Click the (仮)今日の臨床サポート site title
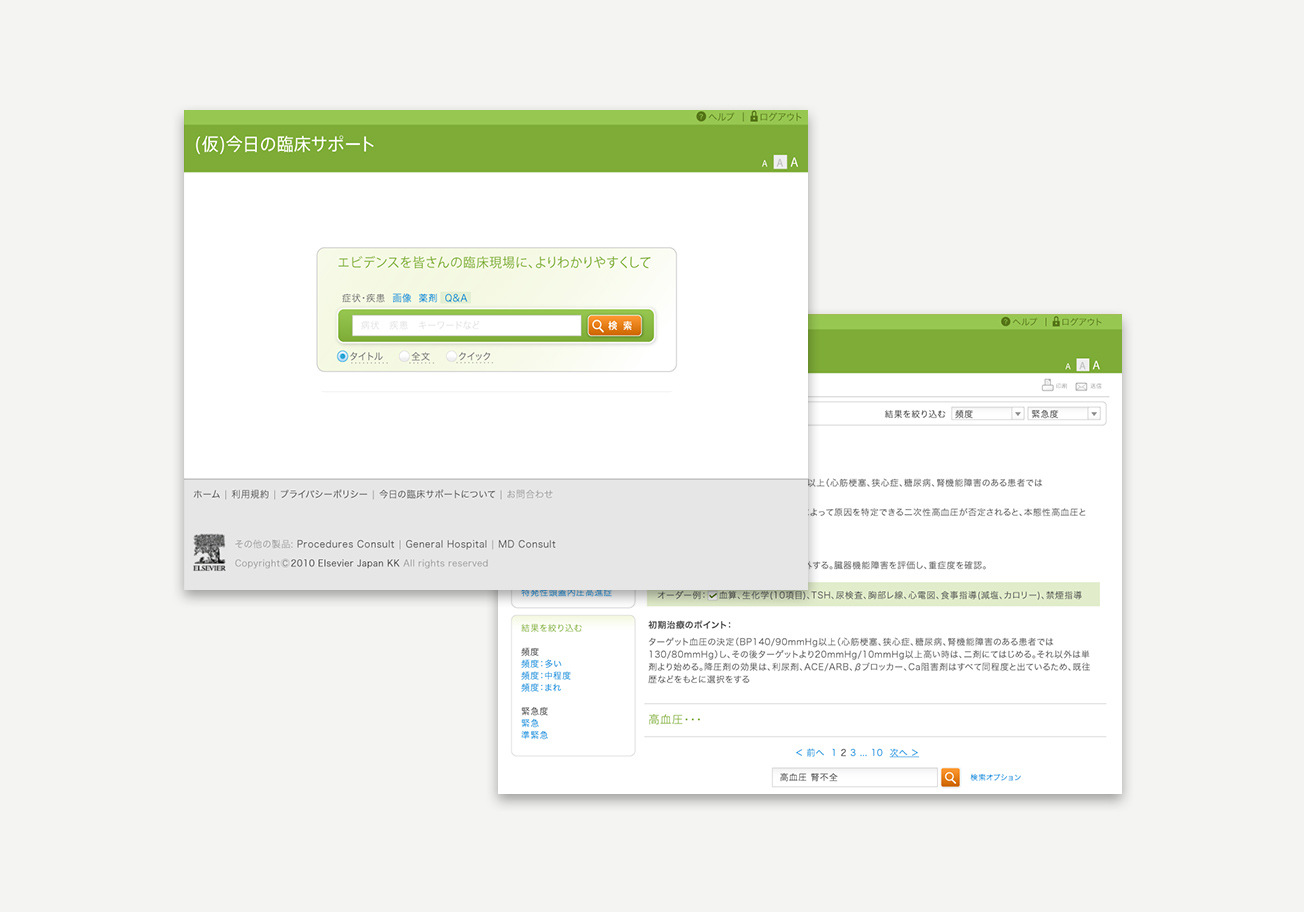Image resolution: width=1304 pixels, height=912 pixels. [285, 144]
